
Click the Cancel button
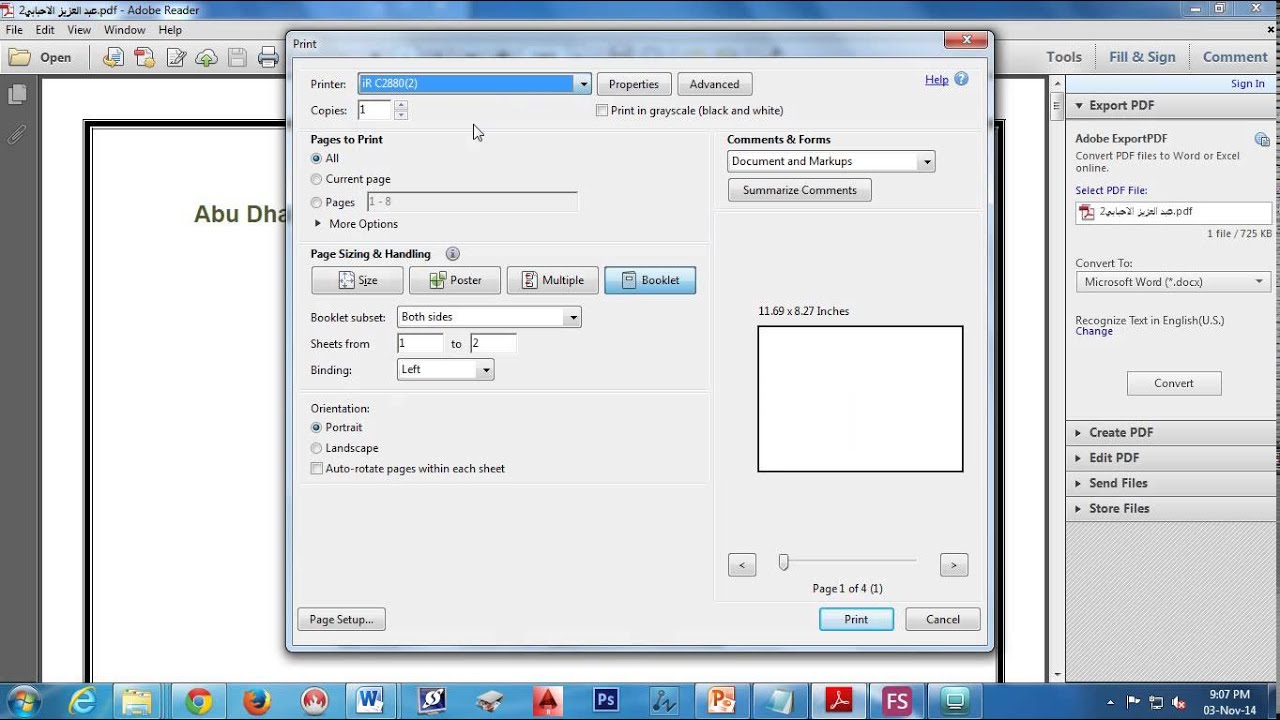(x=943, y=619)
